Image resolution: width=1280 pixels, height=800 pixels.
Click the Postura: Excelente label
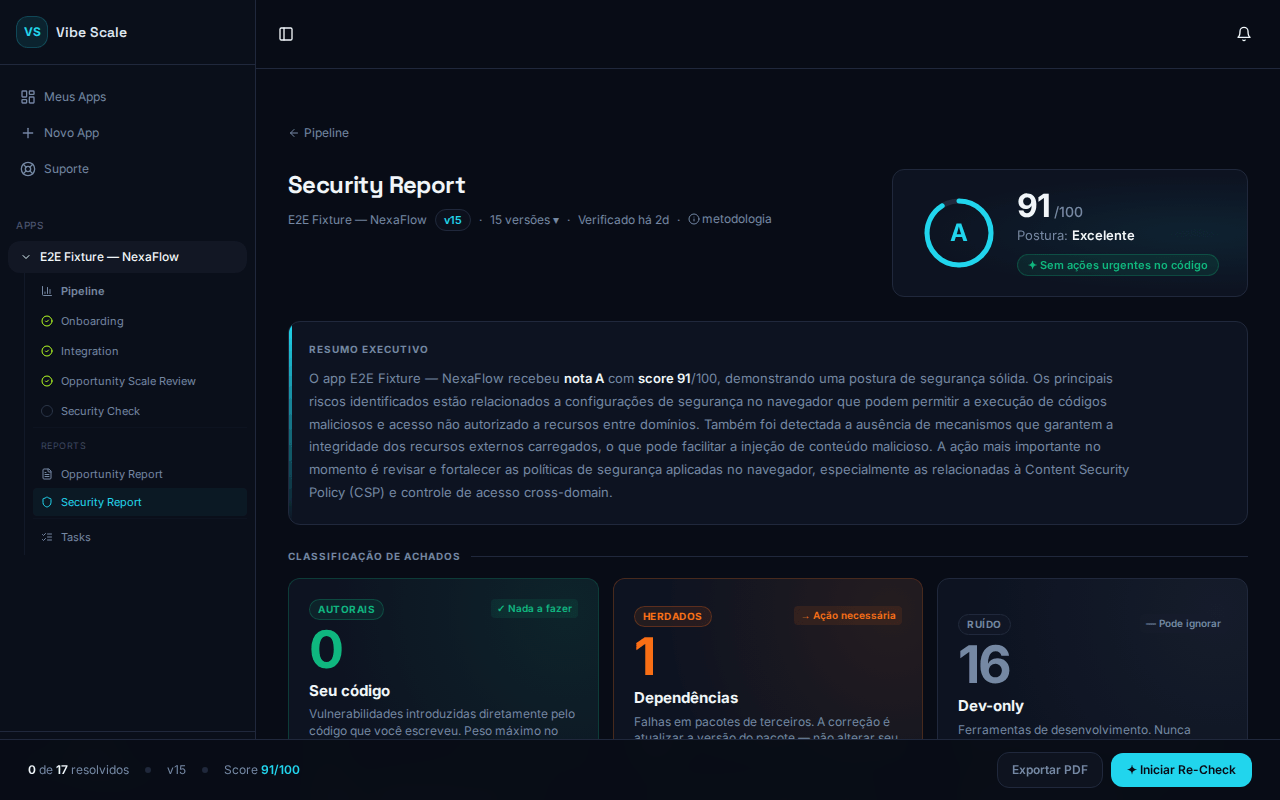click(x=1075, y=236)
